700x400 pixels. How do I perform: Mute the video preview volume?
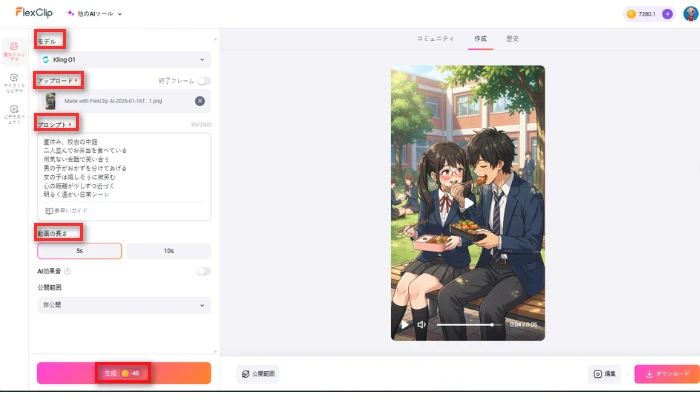[x=421, y=324]
